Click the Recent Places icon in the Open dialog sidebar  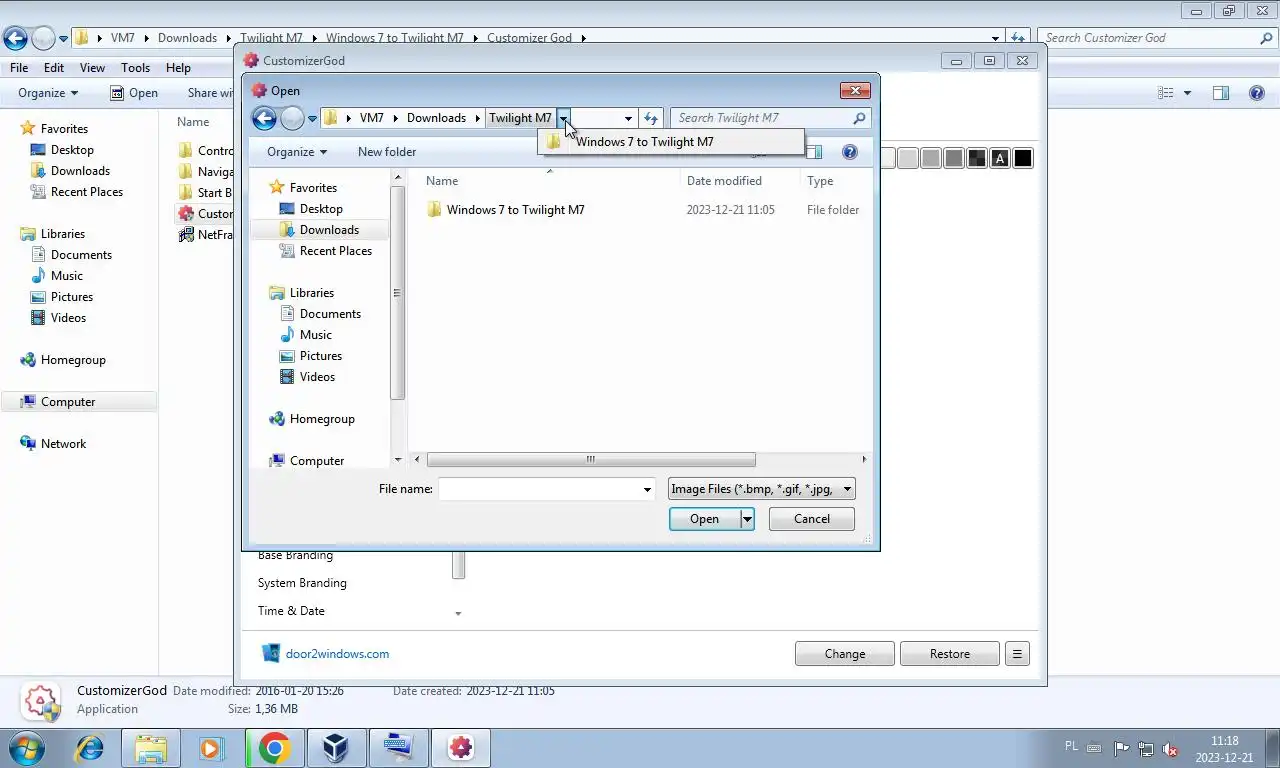tap(287, 251)
